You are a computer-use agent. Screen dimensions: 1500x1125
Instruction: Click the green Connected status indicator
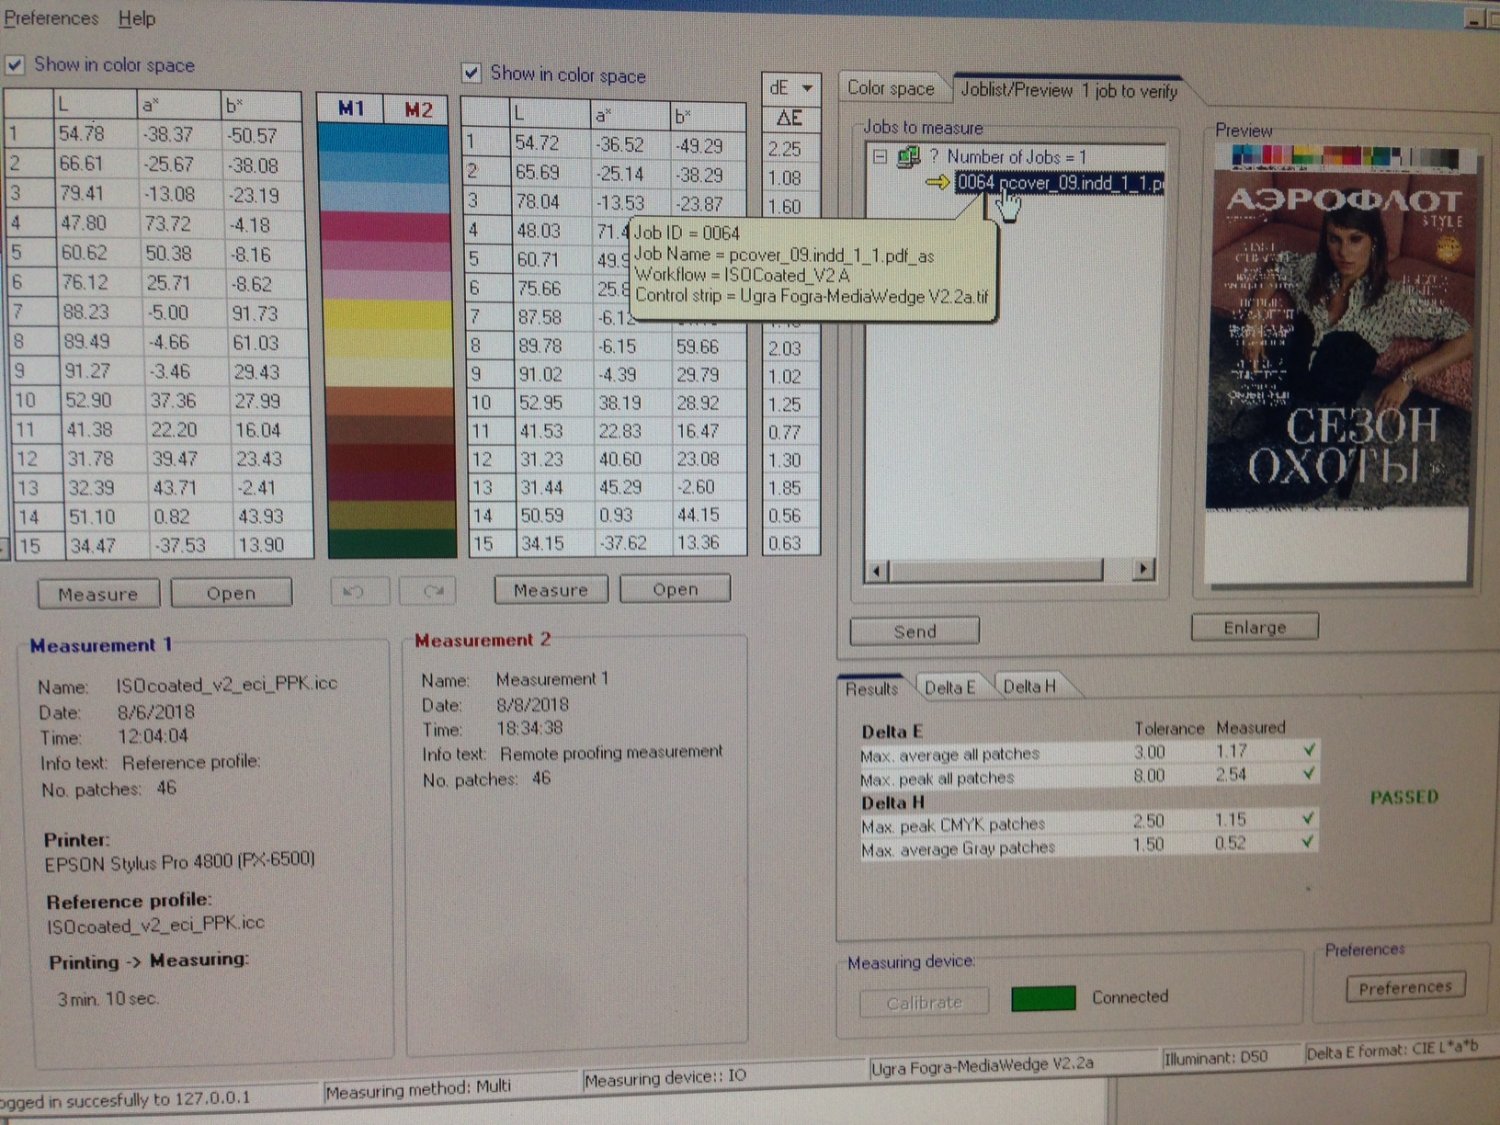1043,998
